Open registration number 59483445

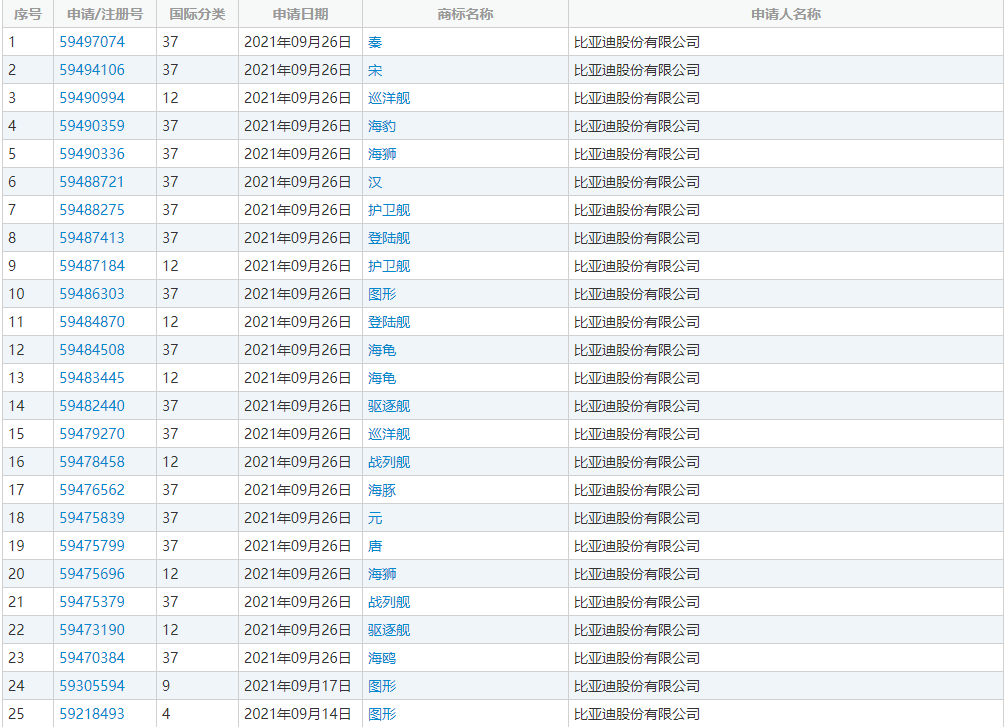tap(92, 378)
